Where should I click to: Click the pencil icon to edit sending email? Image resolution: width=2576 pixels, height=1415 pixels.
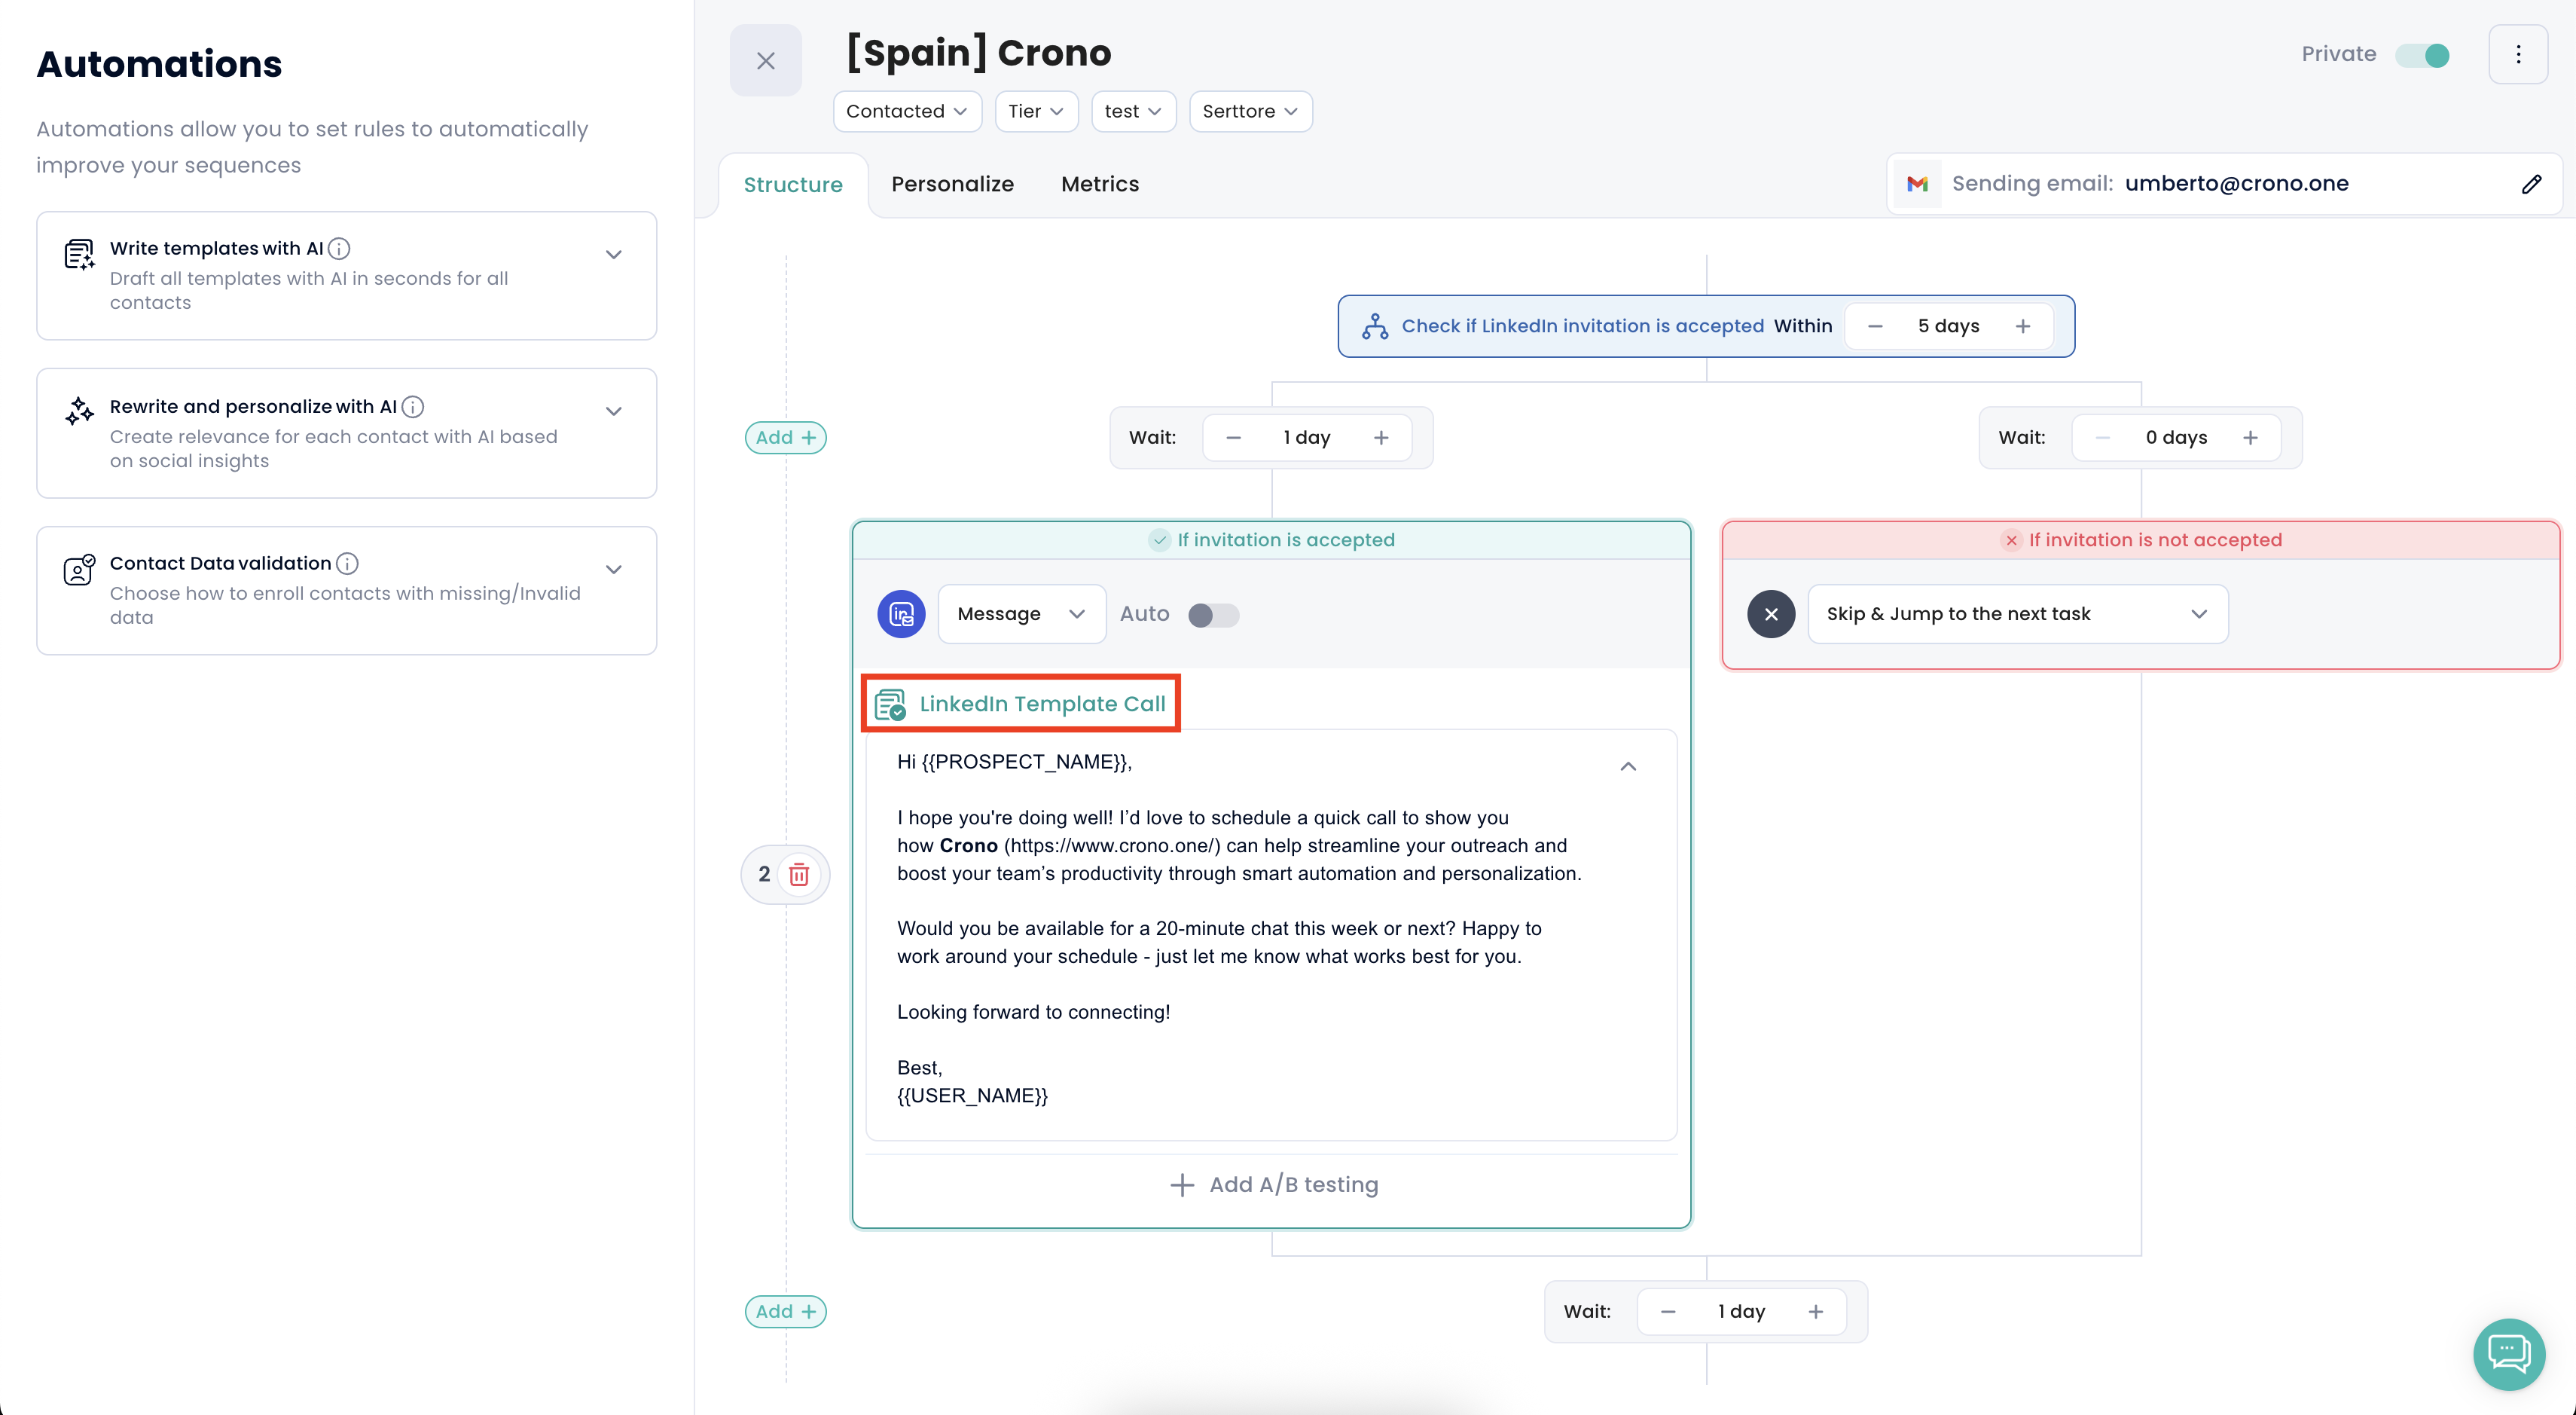2531,184
